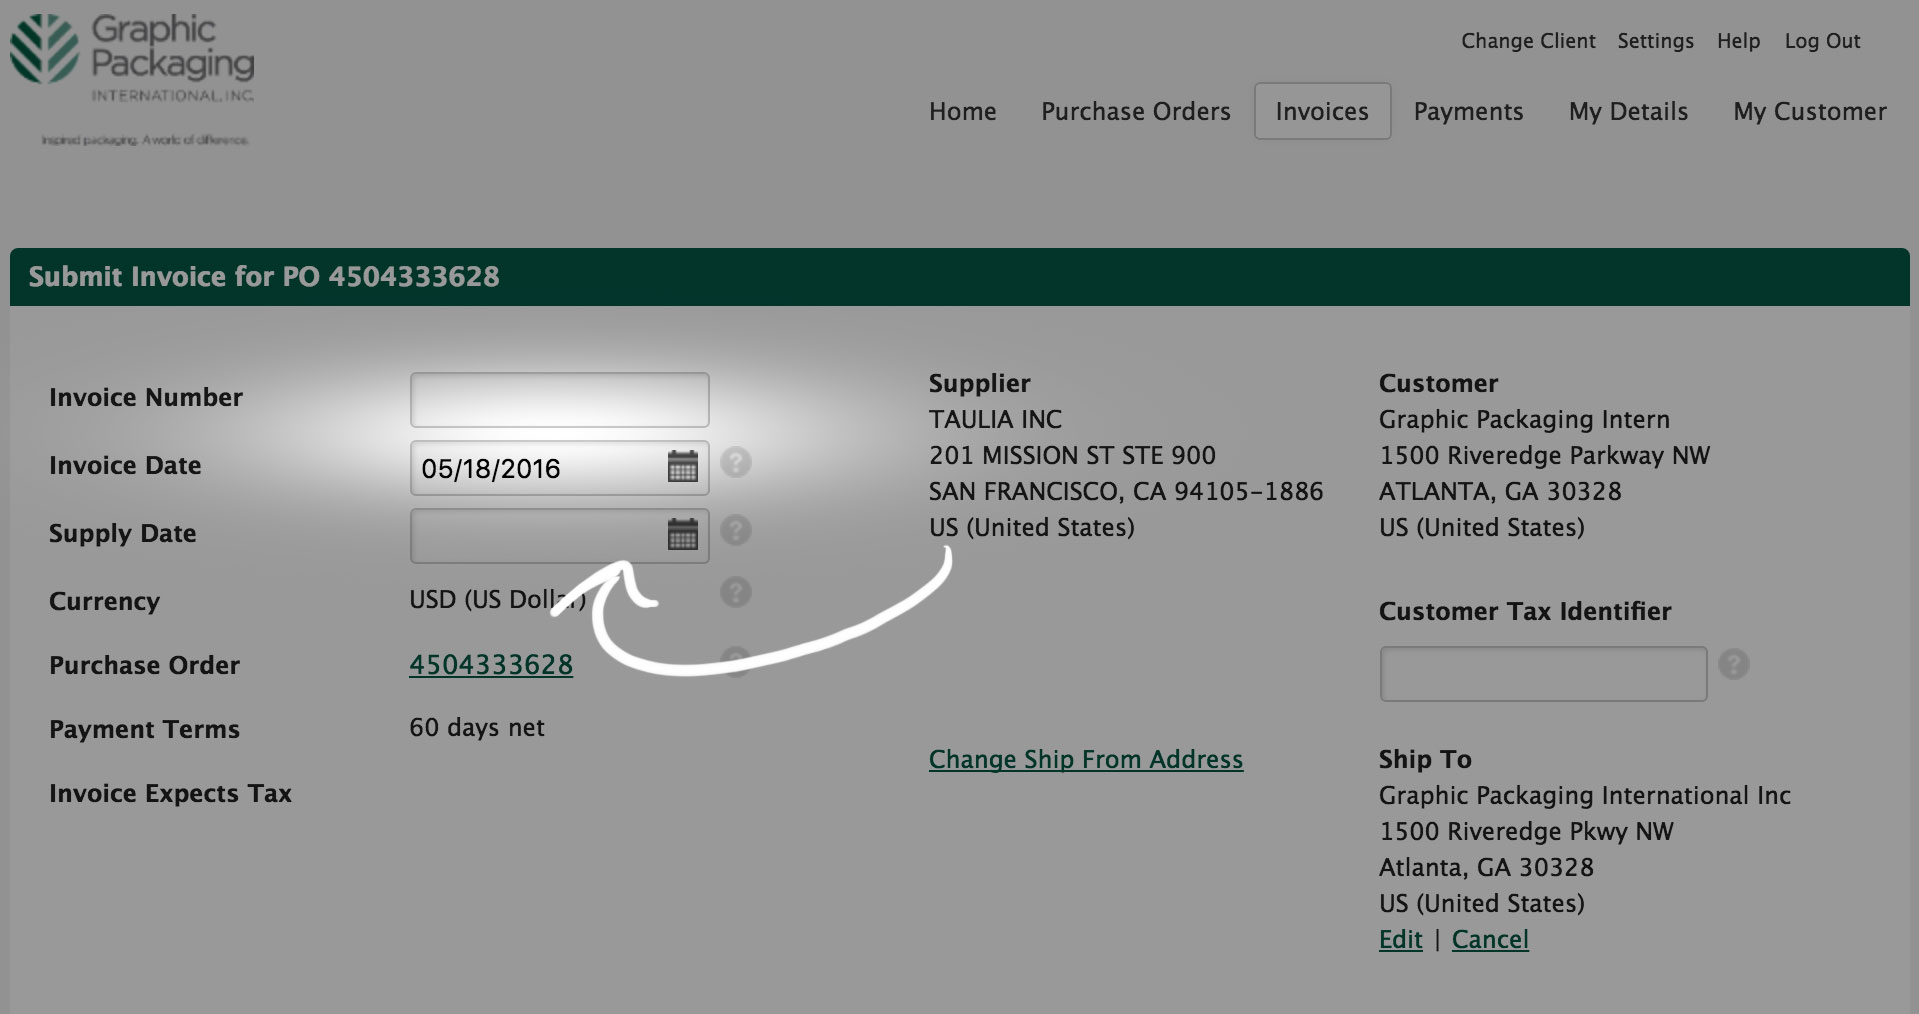Screen dimensions: 1919x1014
Task: Select the Invoices tab
Action: 1322,111
